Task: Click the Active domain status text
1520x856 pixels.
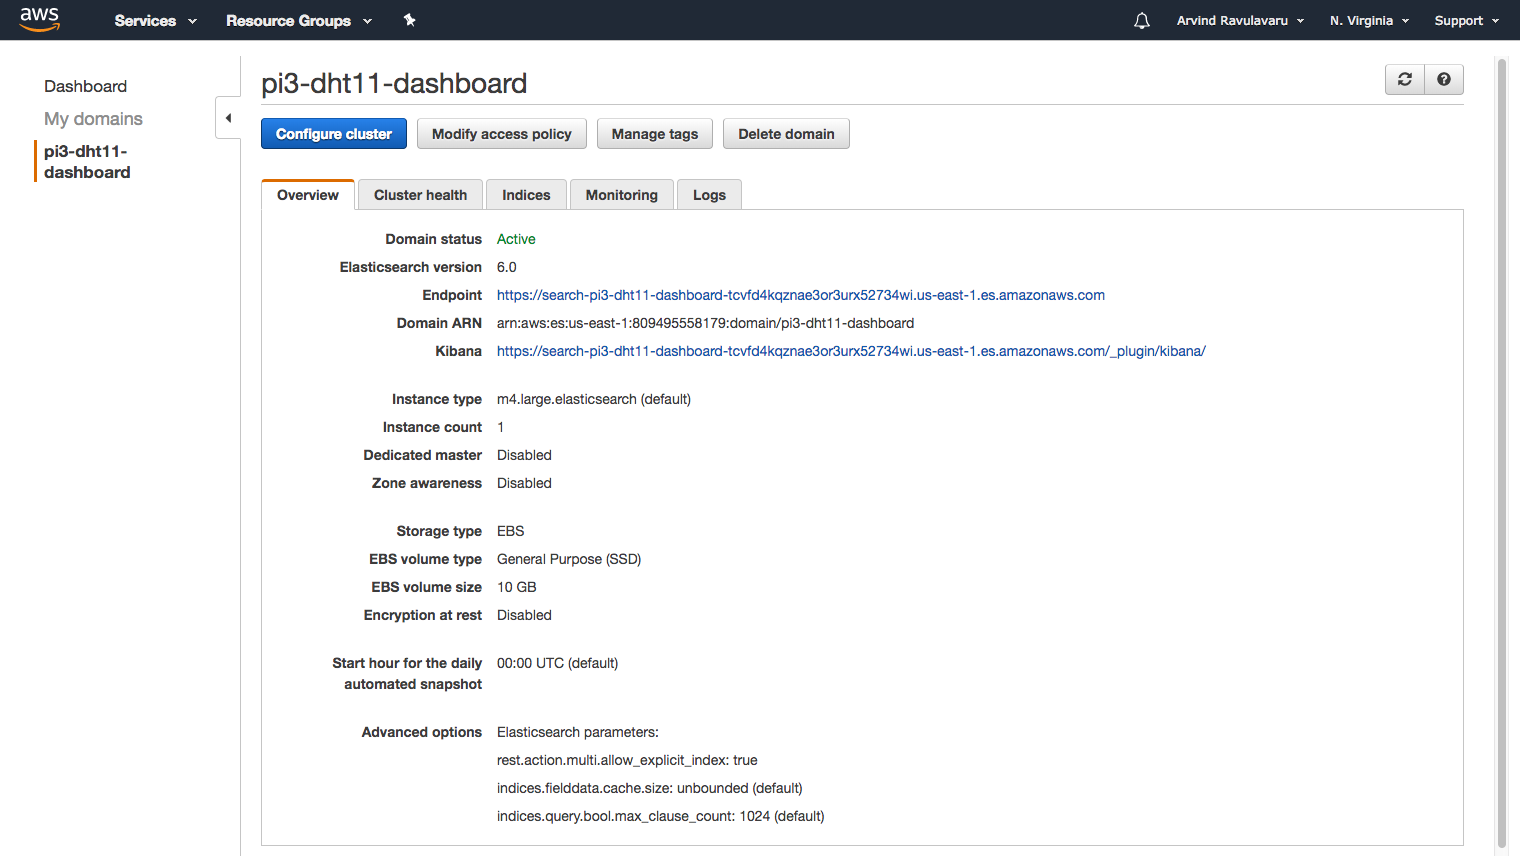Action: (516, 239)
